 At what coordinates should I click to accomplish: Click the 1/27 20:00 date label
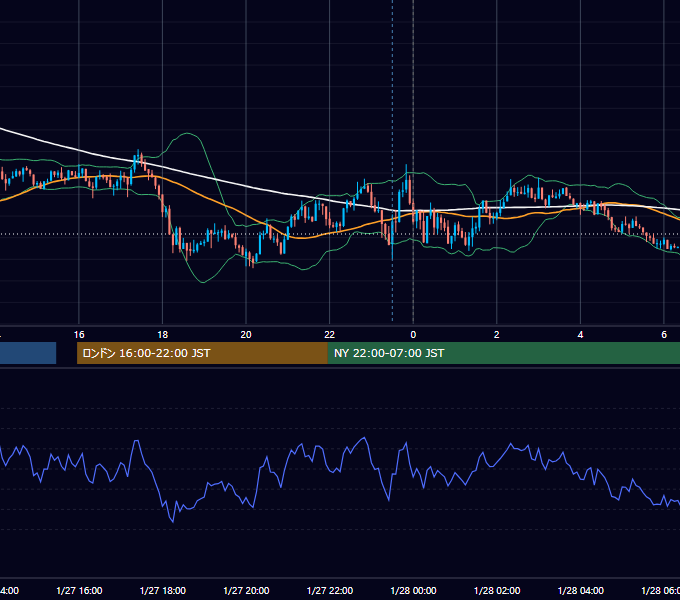[246, 590]
